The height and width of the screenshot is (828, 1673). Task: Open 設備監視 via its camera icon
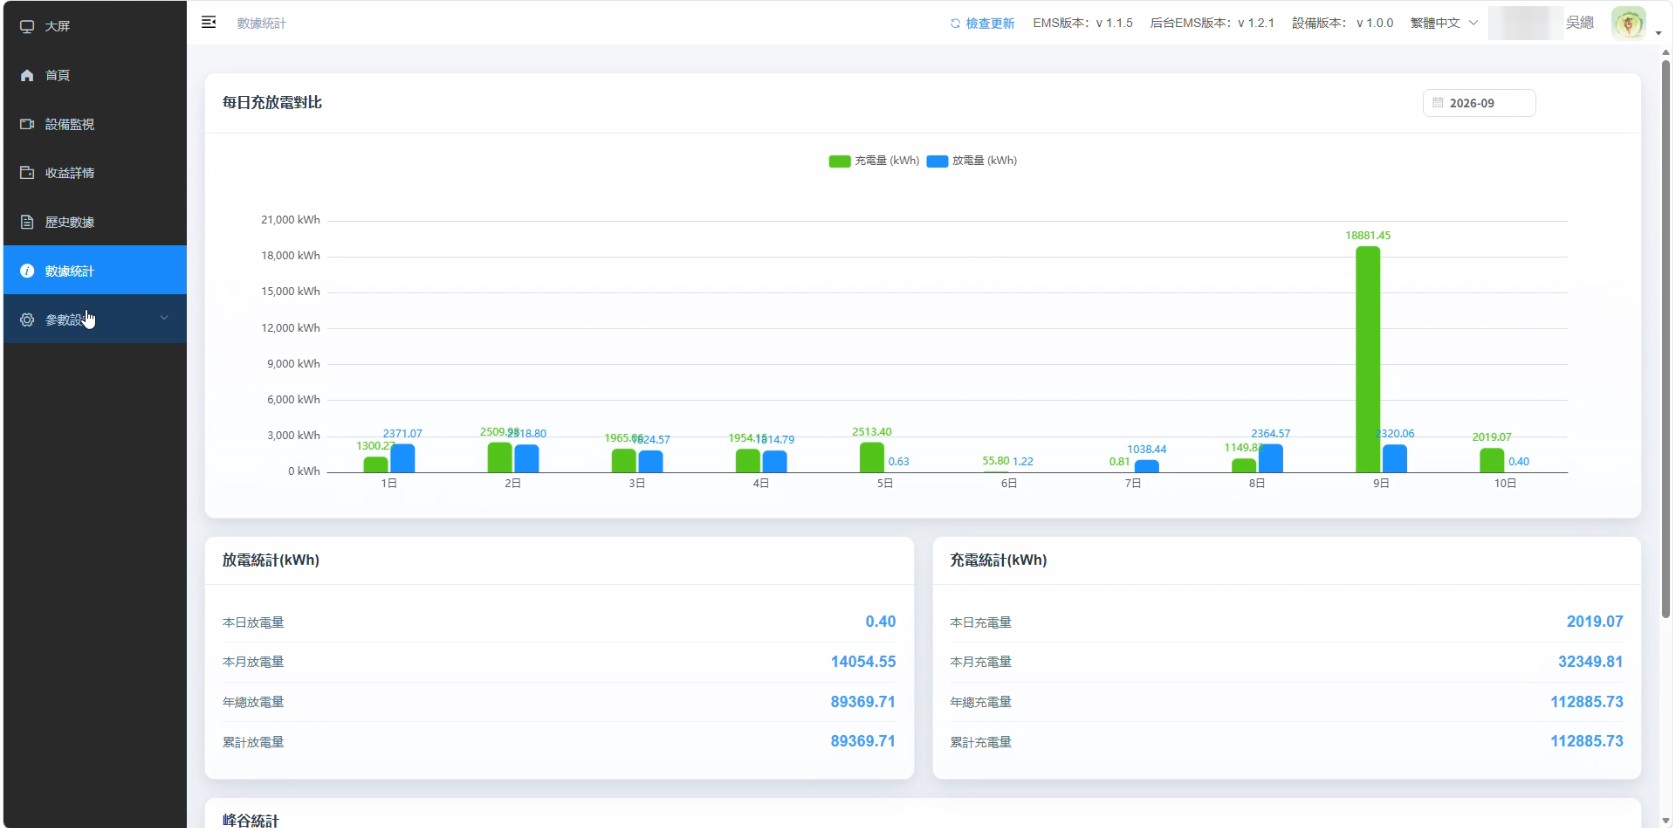coord(27,124)
